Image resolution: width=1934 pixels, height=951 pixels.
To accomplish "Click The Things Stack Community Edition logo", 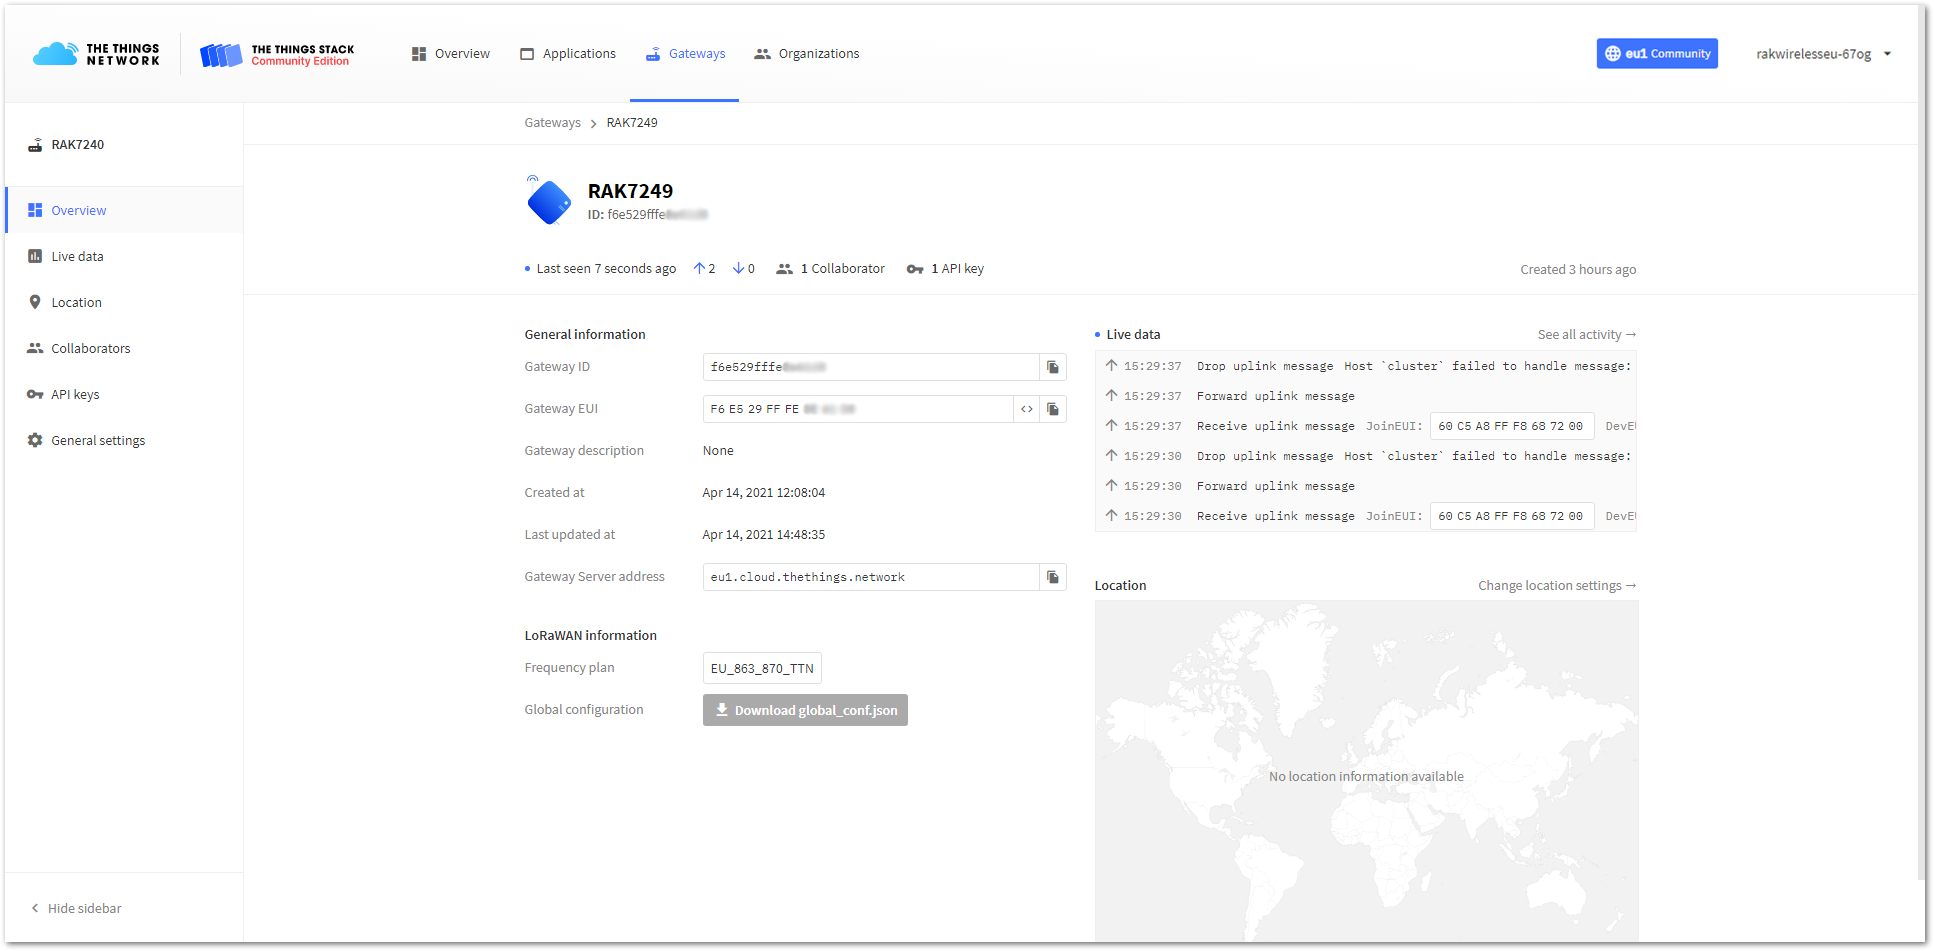I will tap(277, 55).
